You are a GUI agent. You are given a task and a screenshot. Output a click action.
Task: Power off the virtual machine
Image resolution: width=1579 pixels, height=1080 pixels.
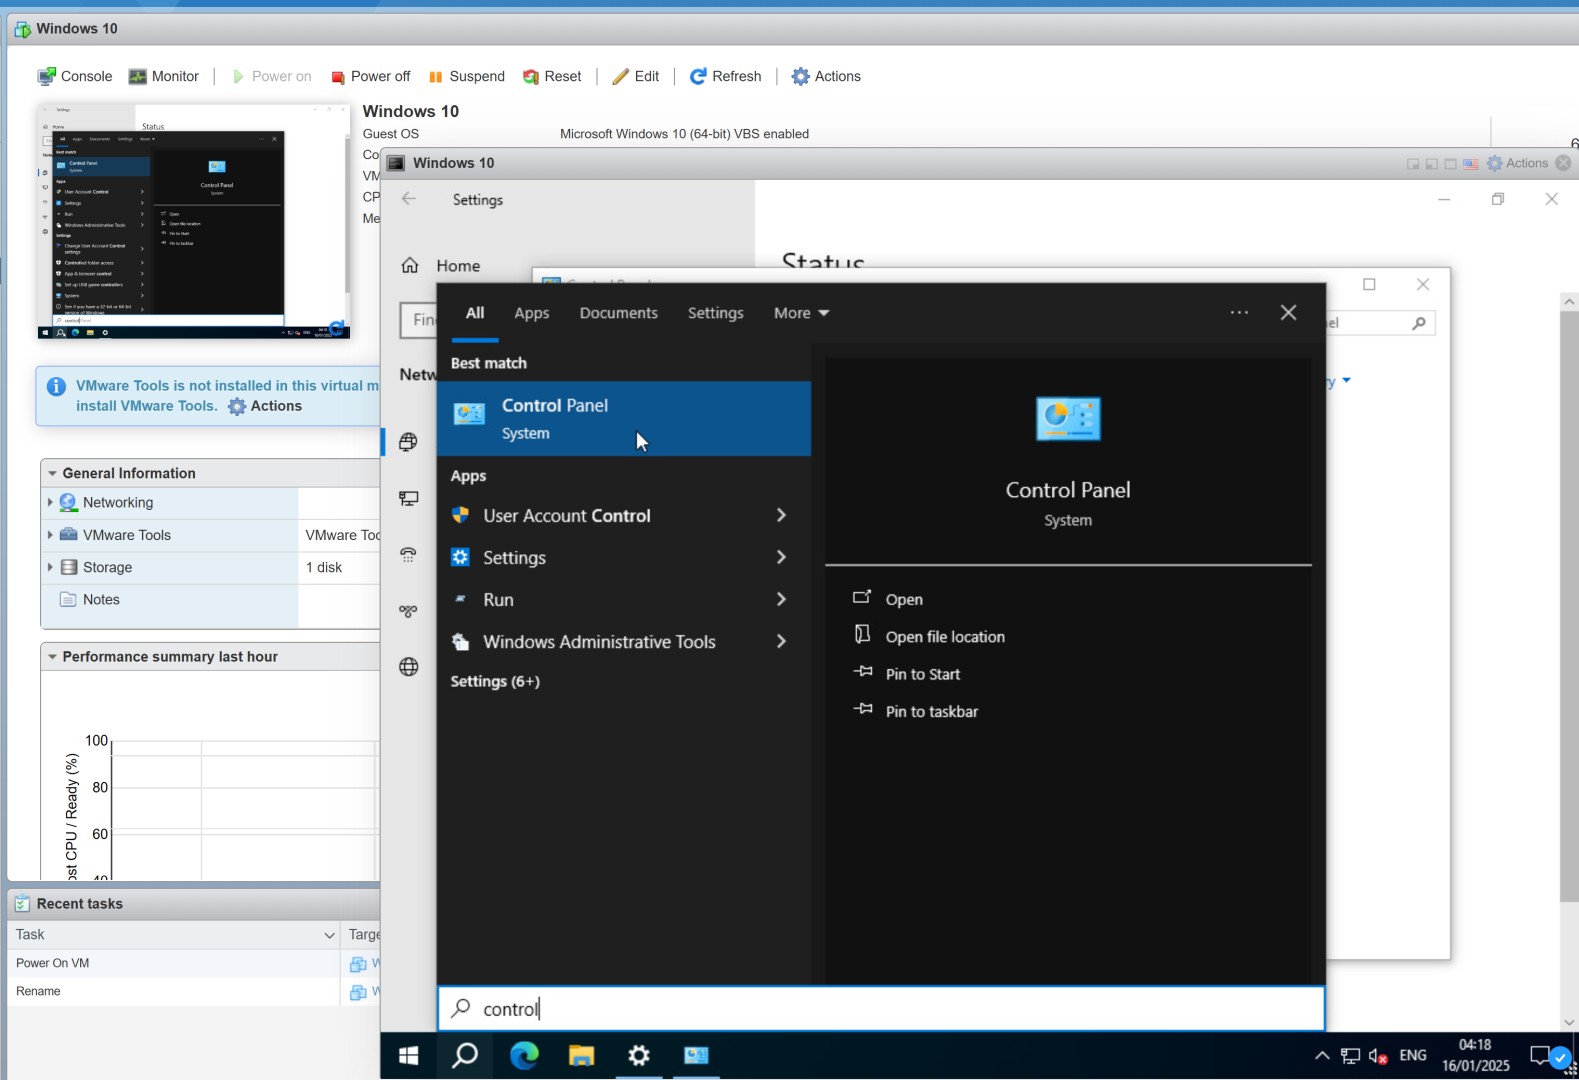[370, 76]
